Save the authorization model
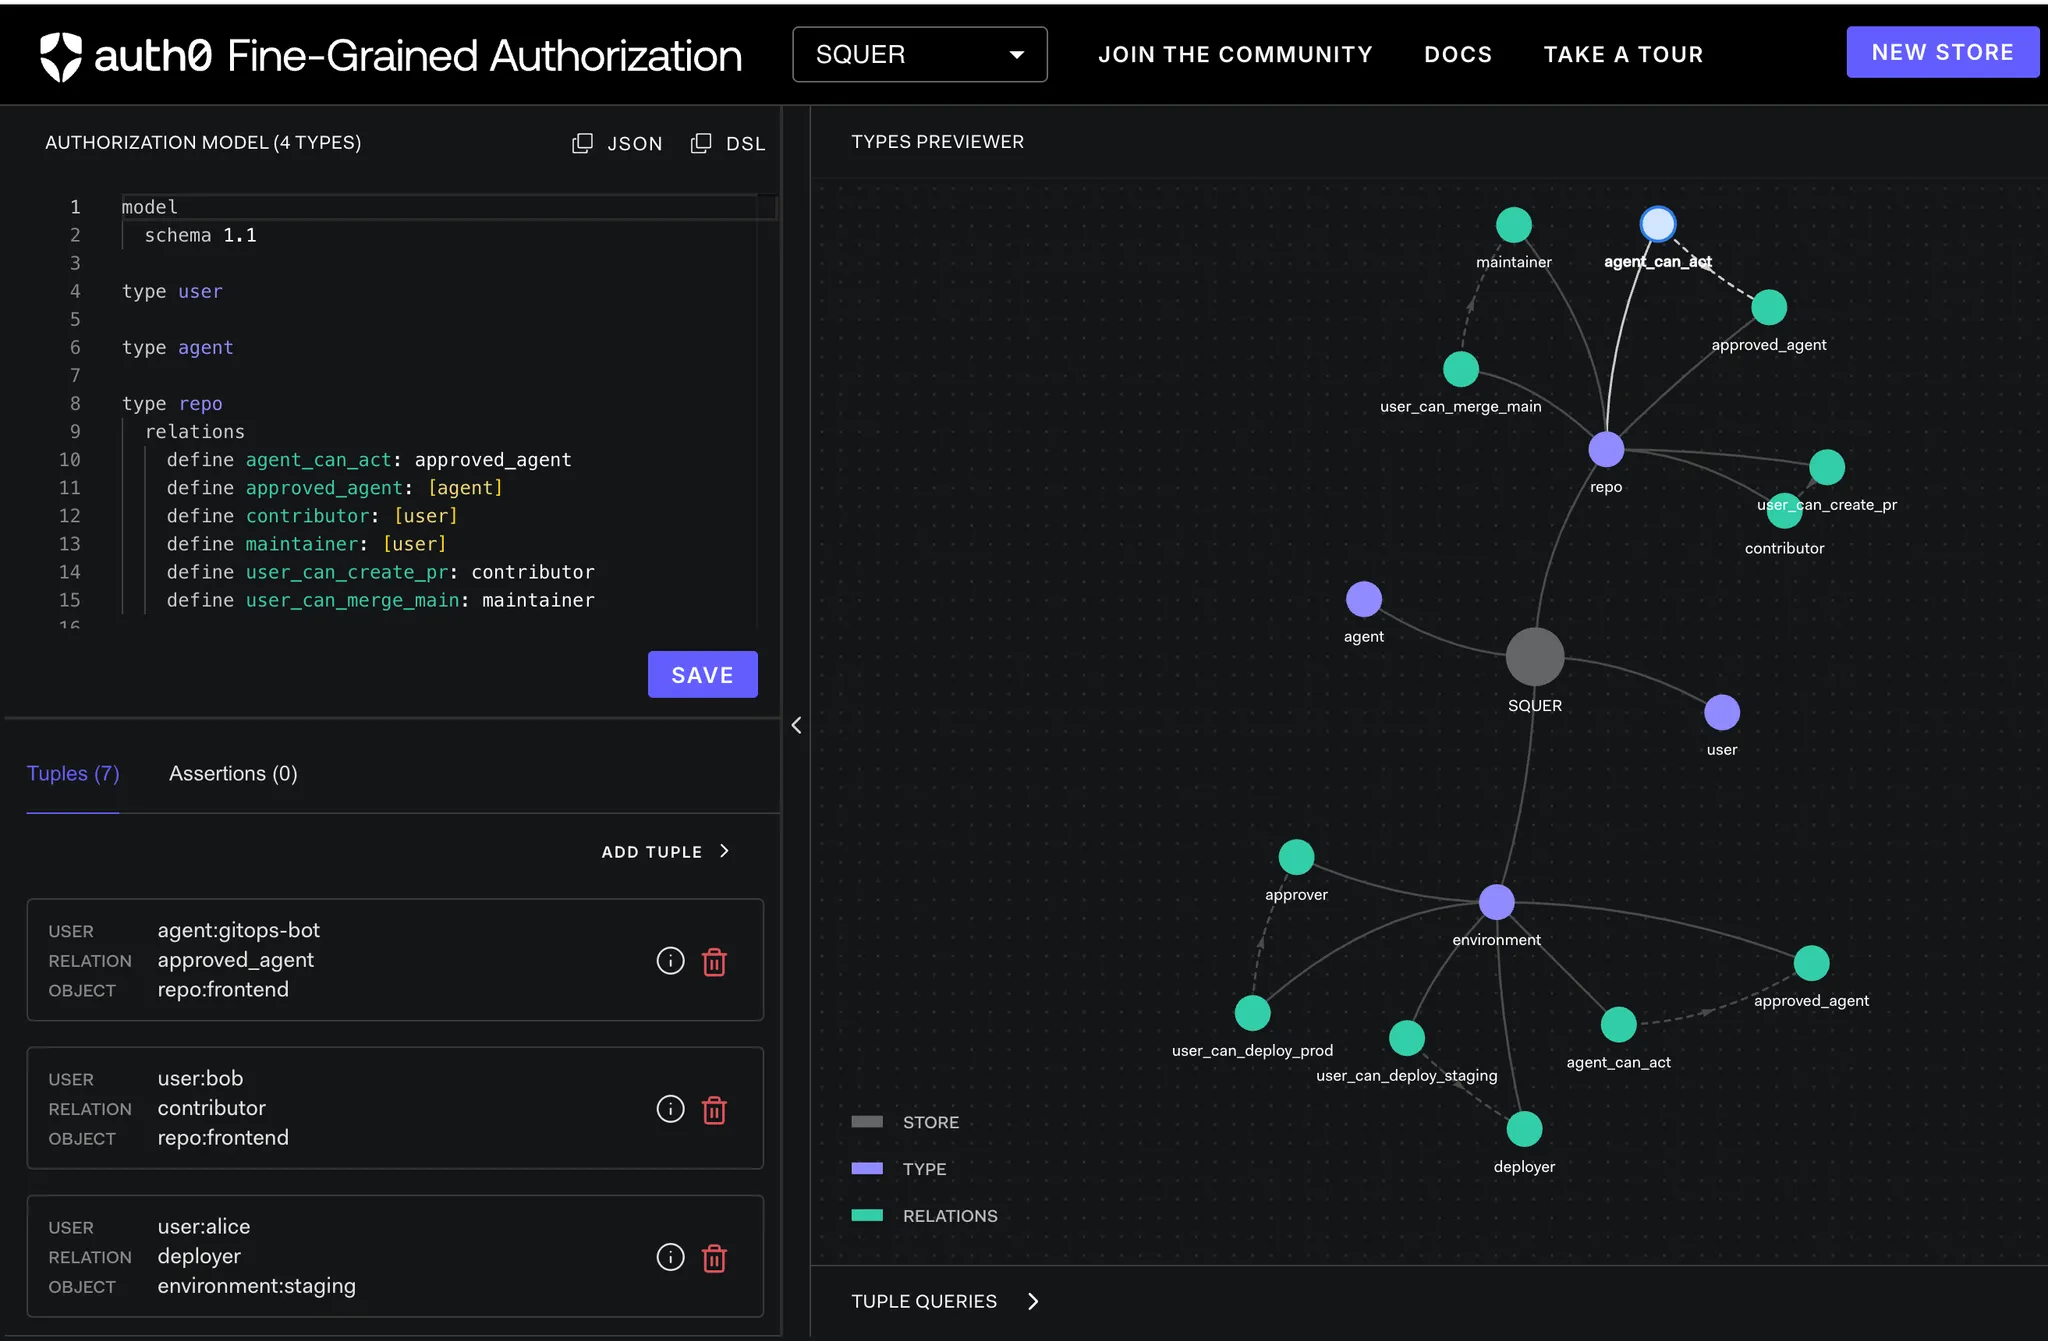The height and width of the screenshot is (1341, 2048). pos(702,675)
